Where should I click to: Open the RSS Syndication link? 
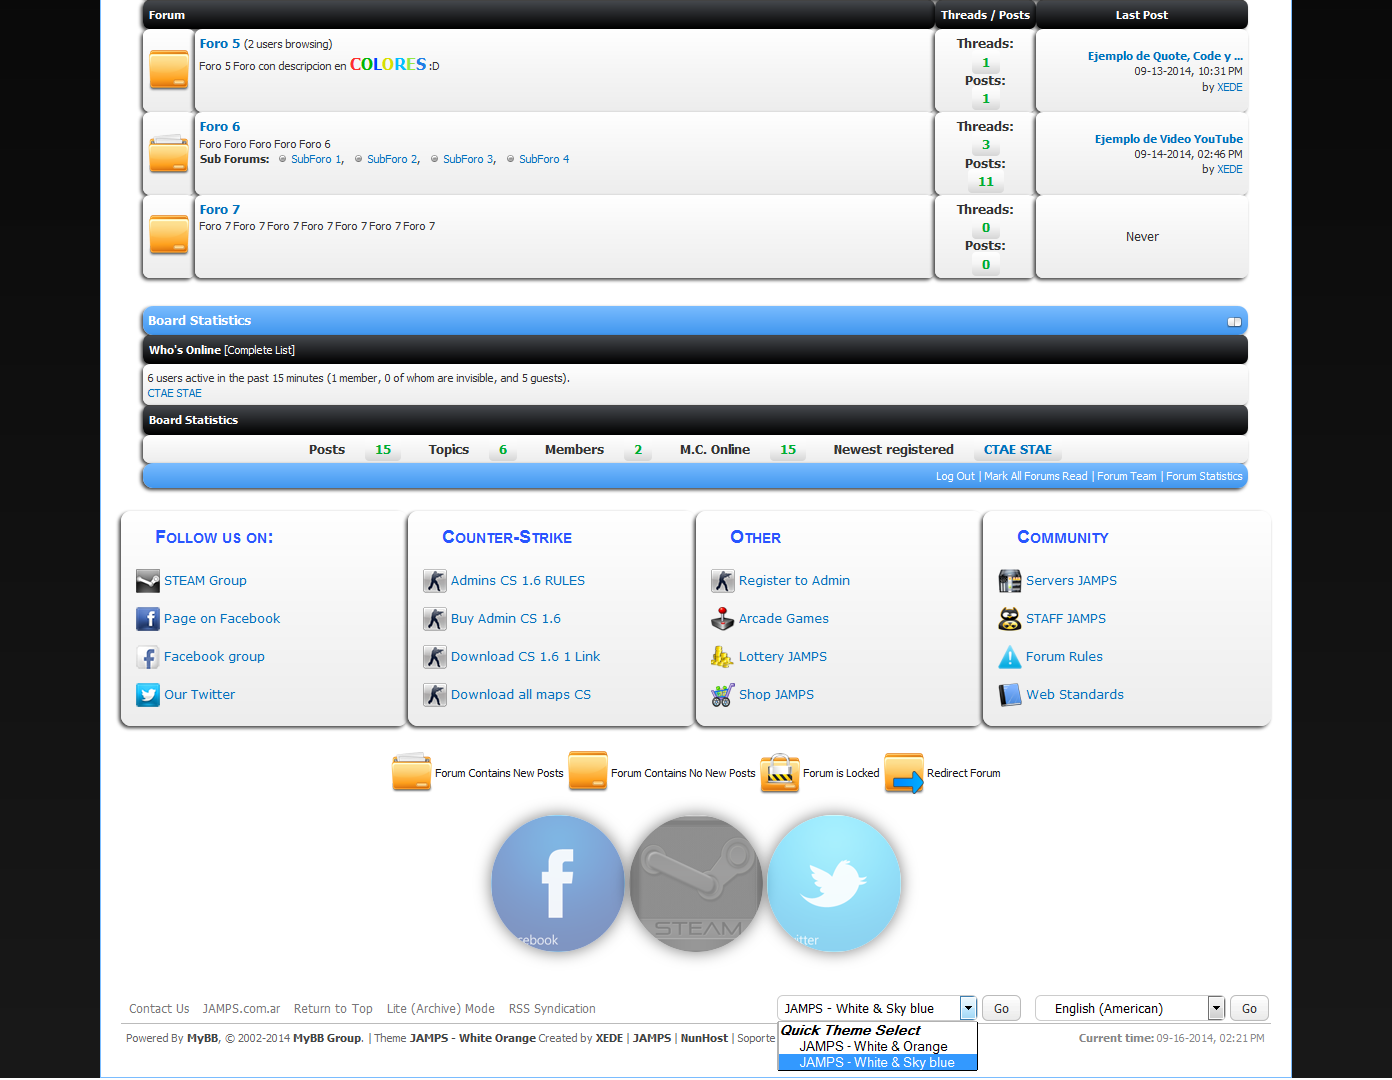(x=552, y=1009)
